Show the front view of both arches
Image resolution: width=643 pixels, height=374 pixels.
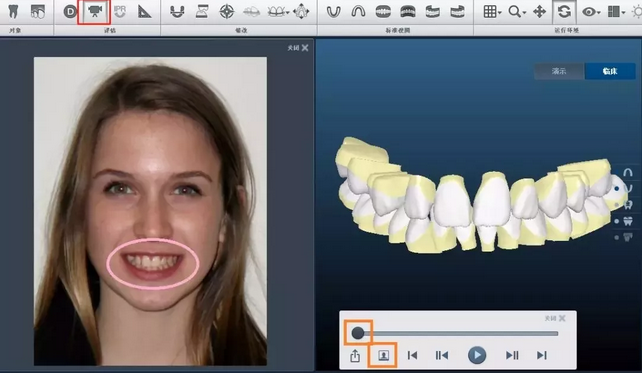[x=383, y=12]
